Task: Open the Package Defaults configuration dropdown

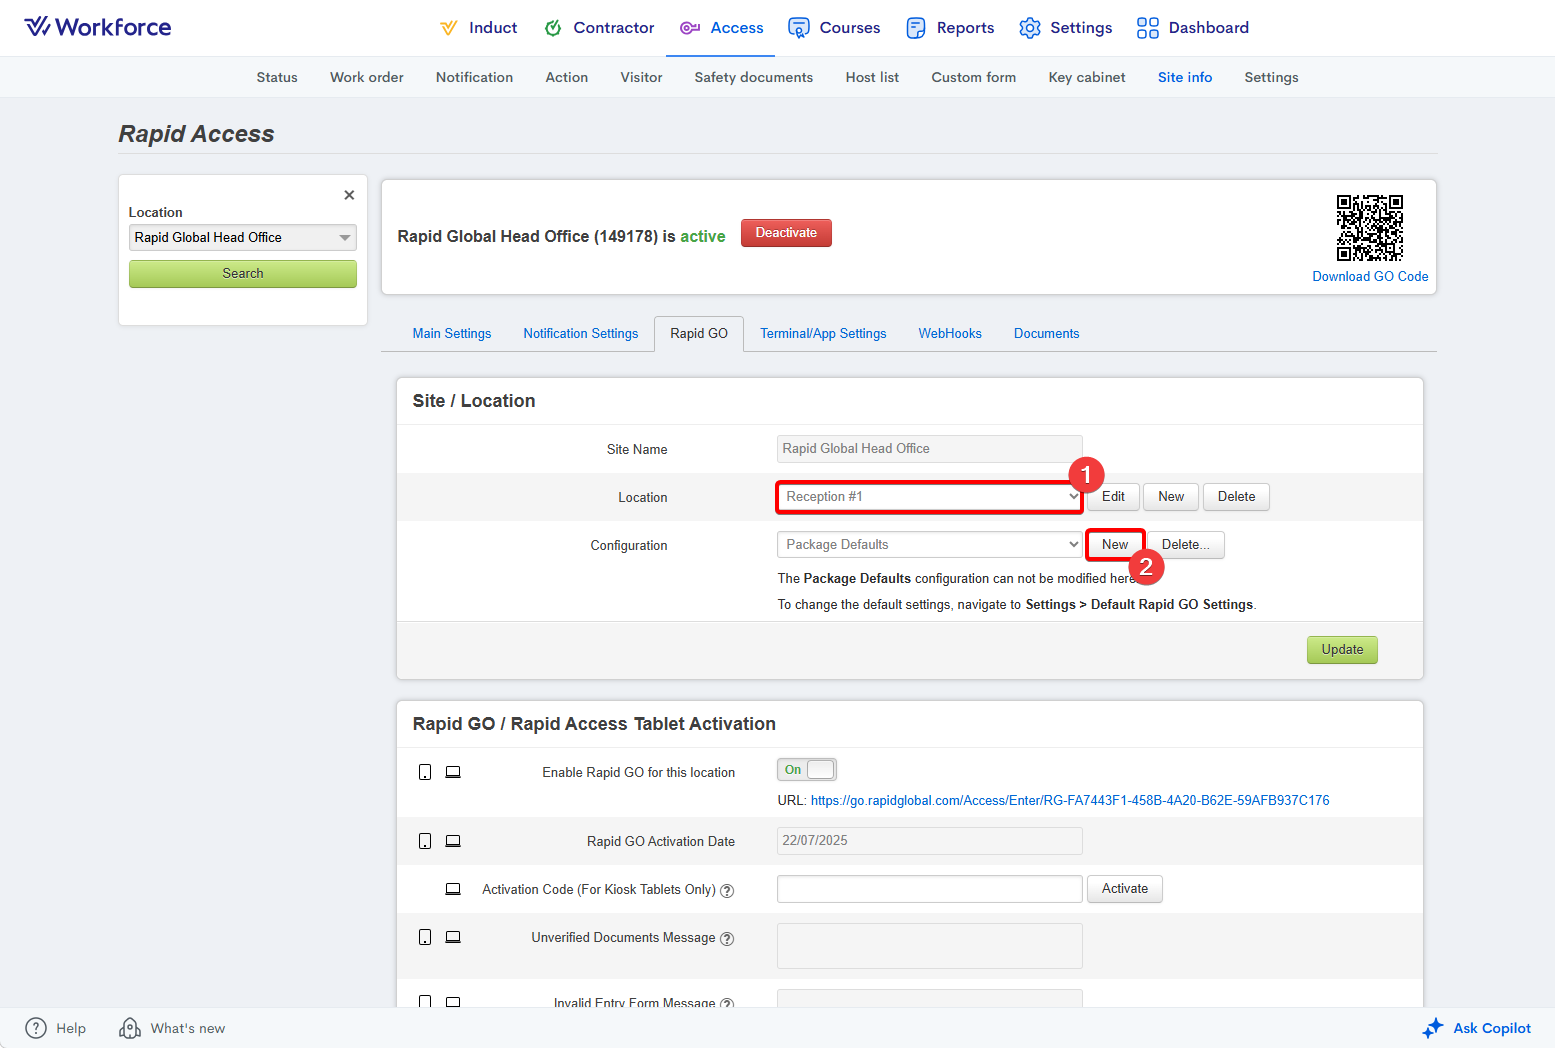Action: tap(930, 545)
